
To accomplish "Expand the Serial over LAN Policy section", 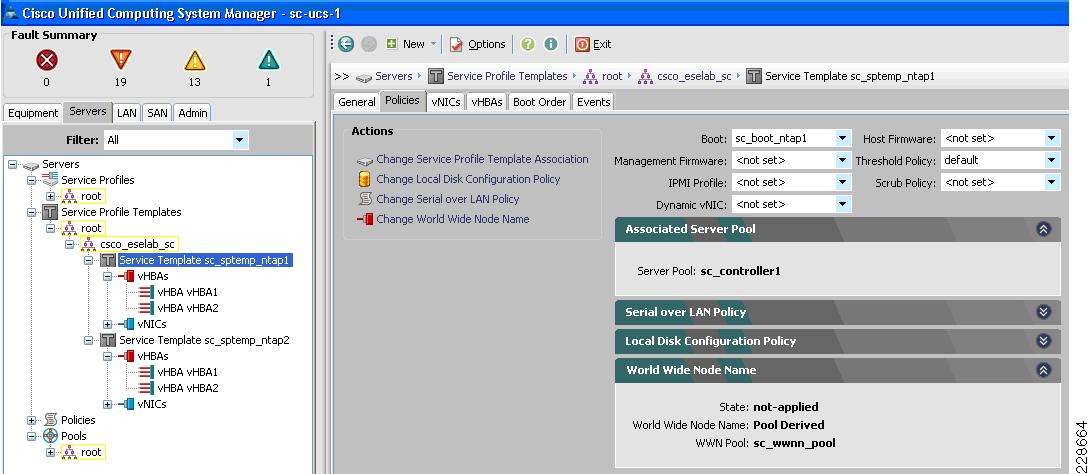I will [x=1043, y=312].
